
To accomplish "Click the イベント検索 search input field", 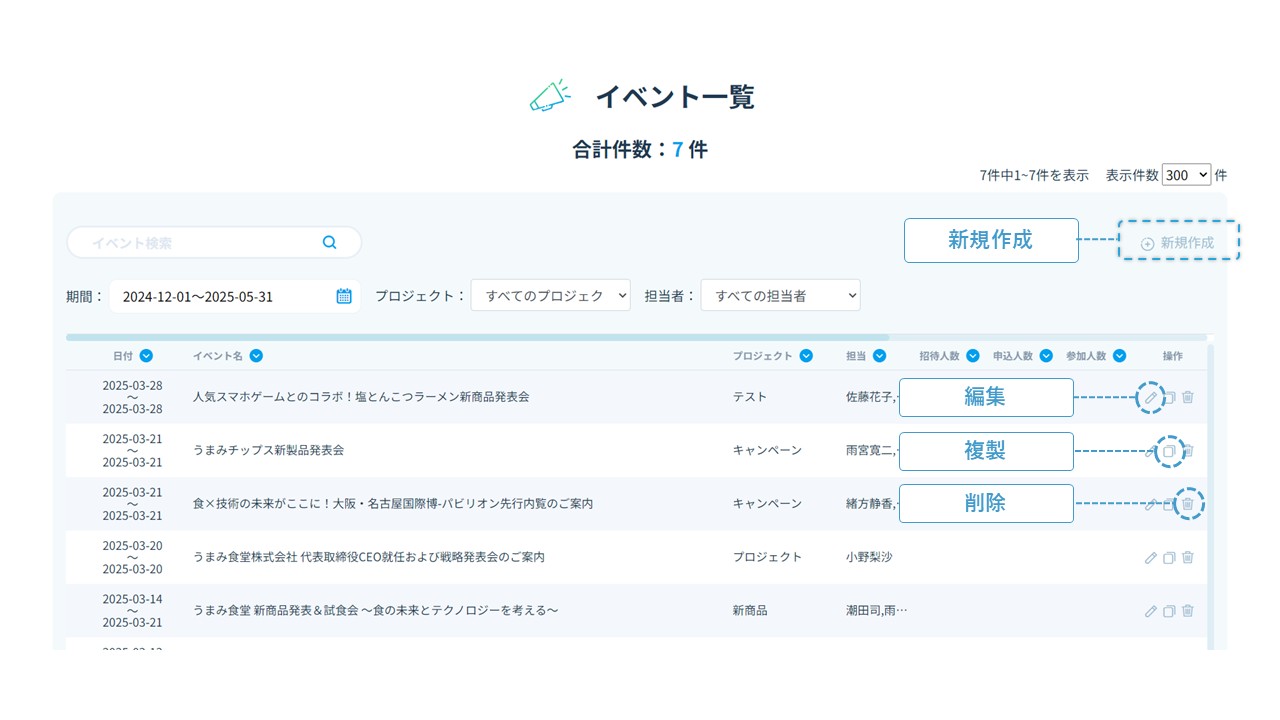I will pyautogui.click(x=200, y=242).
